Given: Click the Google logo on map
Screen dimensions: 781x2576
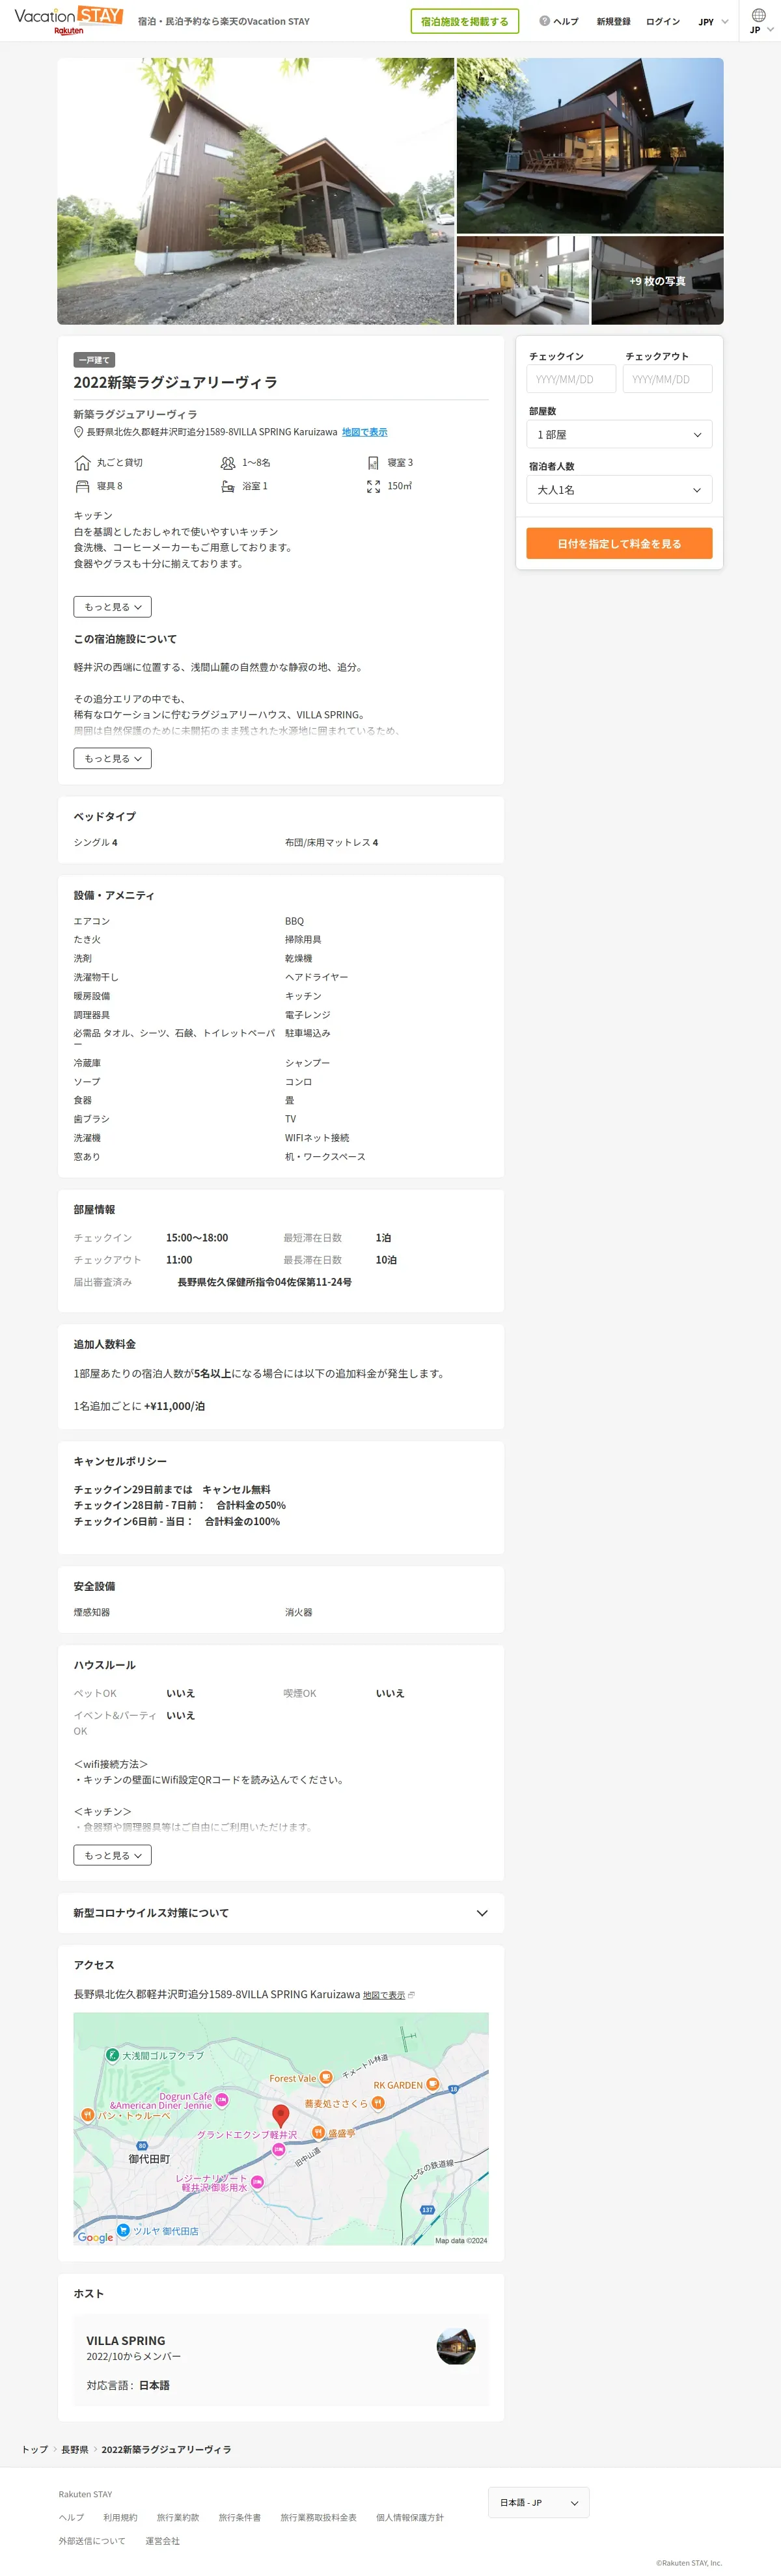Looking at the screenshot, I should (x=95, y=2237).
